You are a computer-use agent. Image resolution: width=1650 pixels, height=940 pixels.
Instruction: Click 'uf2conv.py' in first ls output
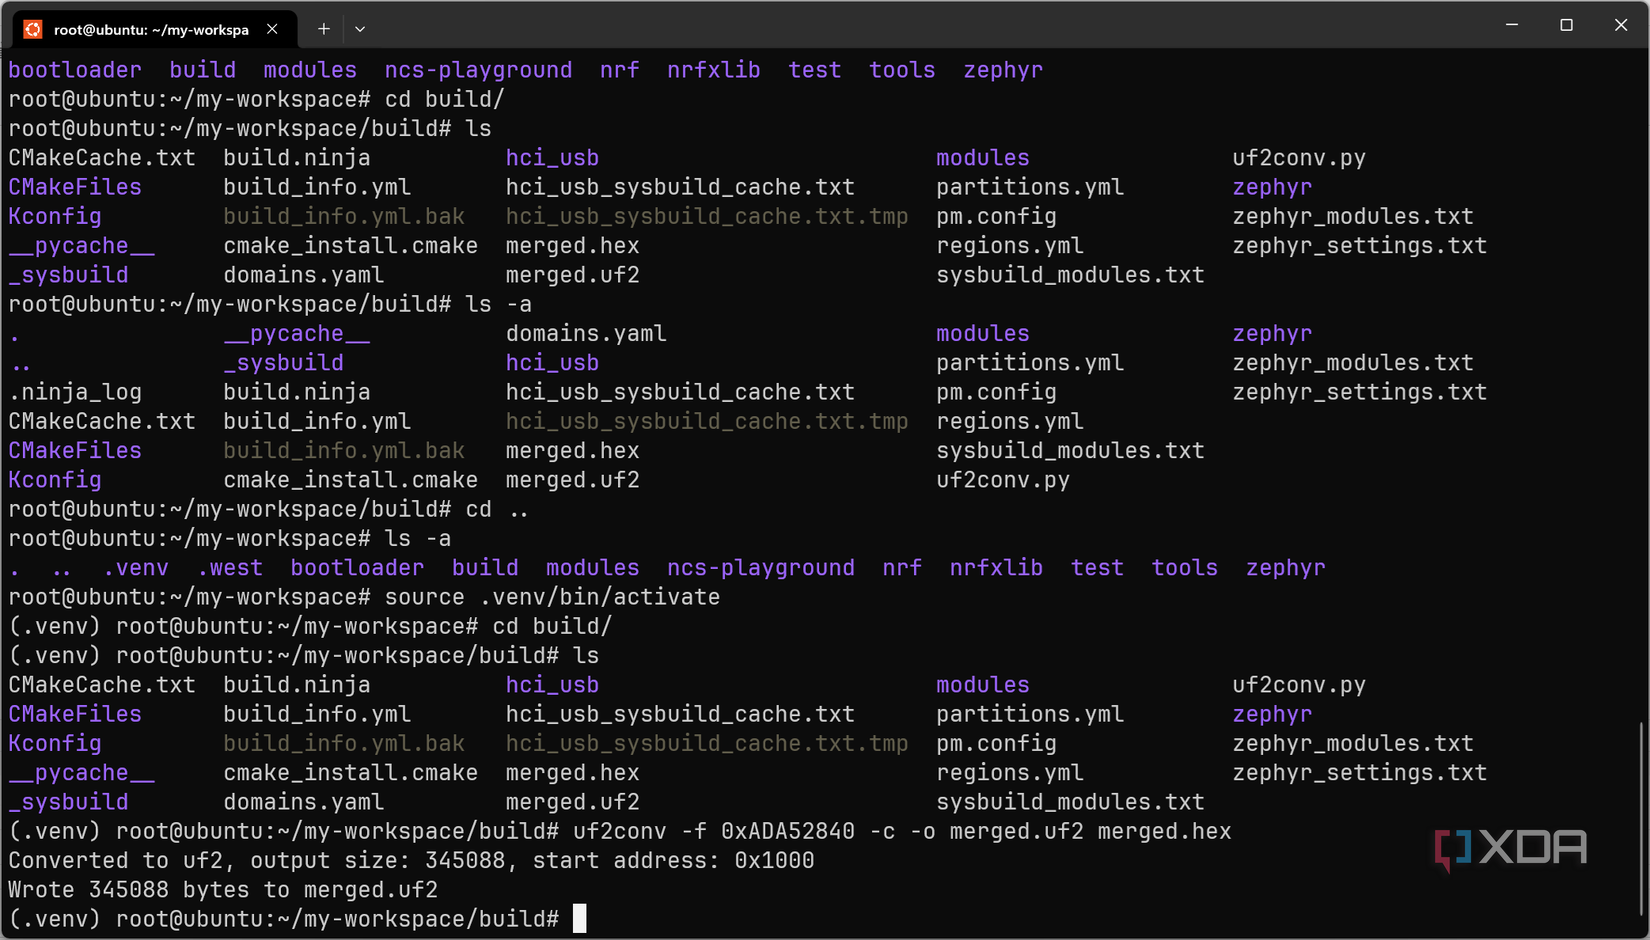click(1299, 158)
